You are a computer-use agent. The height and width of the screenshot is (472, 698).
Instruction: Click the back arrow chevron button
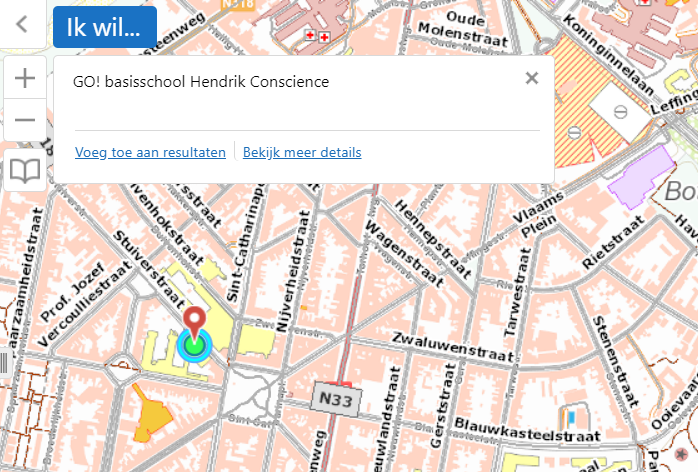click(x=22, y=24)
